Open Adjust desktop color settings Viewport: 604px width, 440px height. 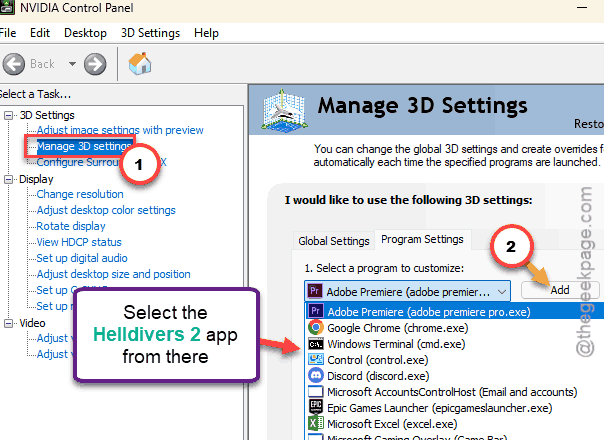106,210
